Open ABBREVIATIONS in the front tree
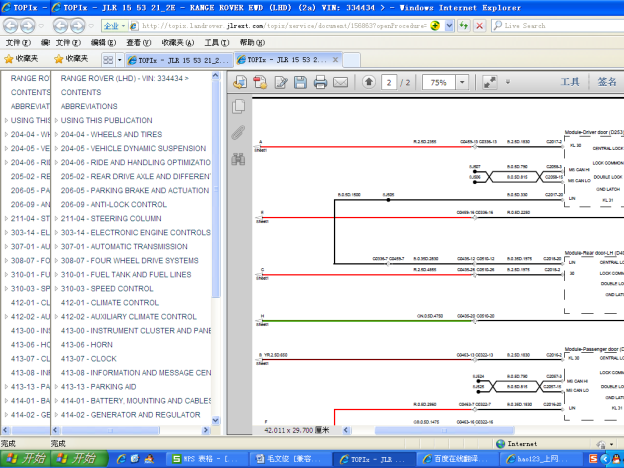Image resolution: width=624 pixels, height=468 pixels. pos(89,106)
